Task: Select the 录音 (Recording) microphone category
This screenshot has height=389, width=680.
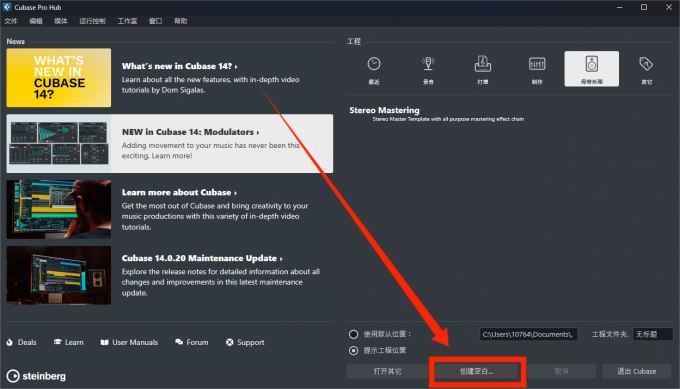Action: (428, 69)
